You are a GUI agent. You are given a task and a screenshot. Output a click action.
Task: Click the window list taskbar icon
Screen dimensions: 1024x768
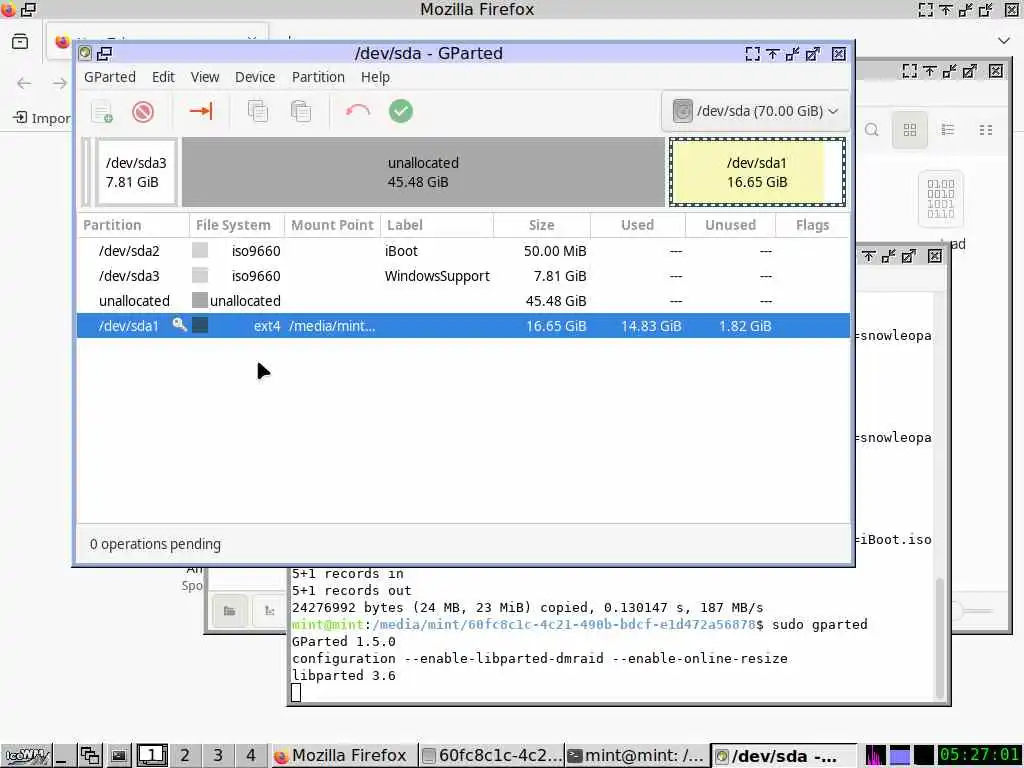[x=90, y=756]
